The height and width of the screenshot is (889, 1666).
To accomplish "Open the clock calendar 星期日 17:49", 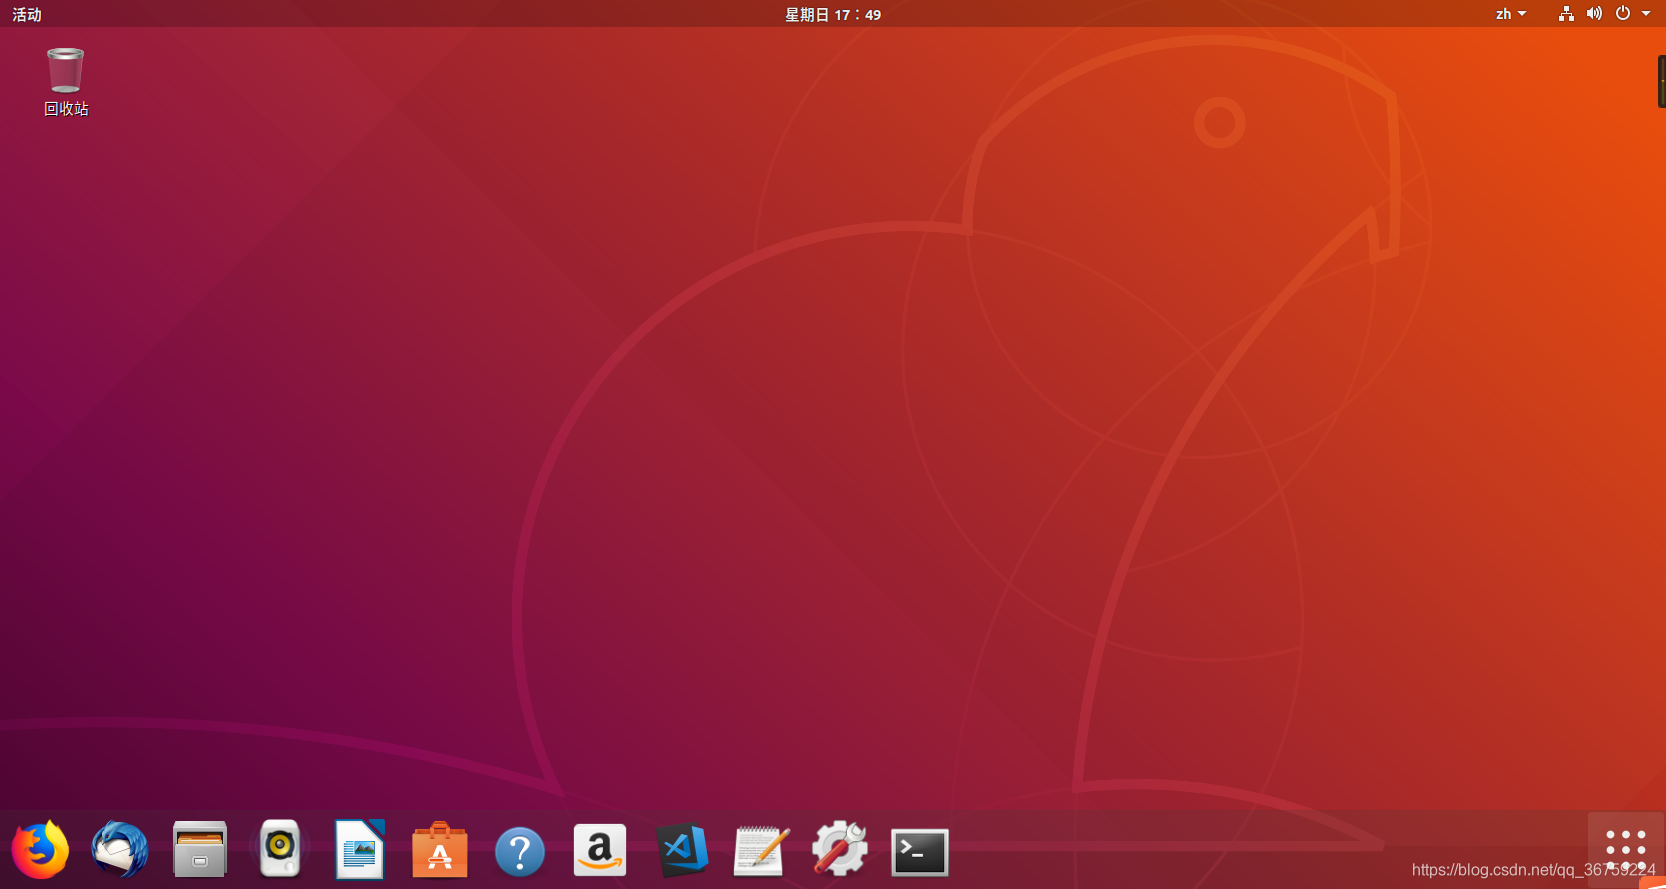I will [x=833, y=14].
